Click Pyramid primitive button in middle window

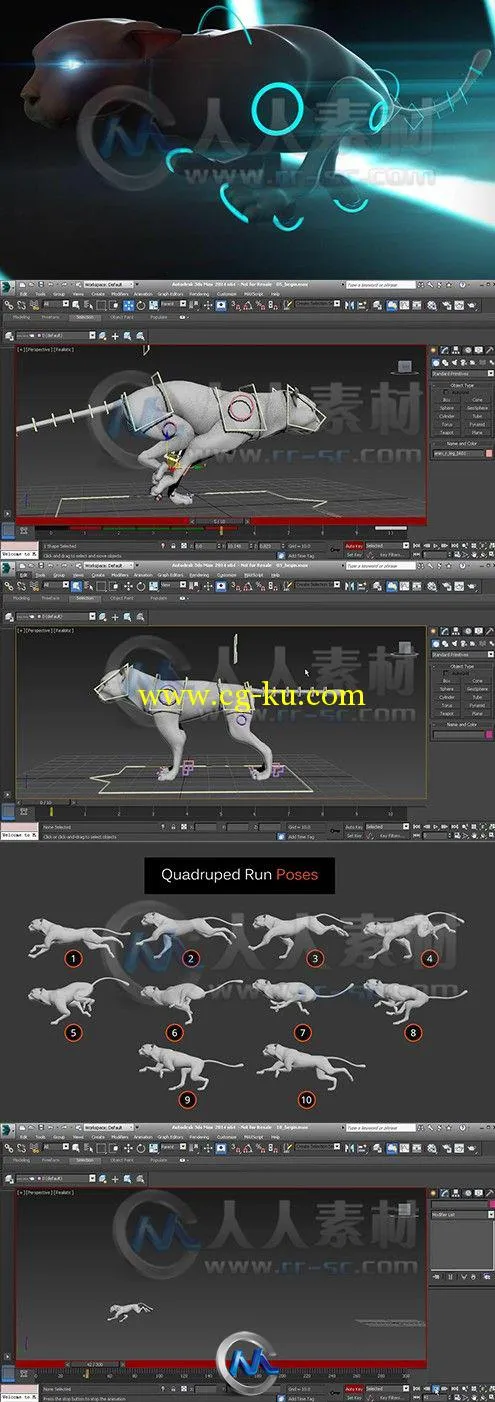coord(477,705)
